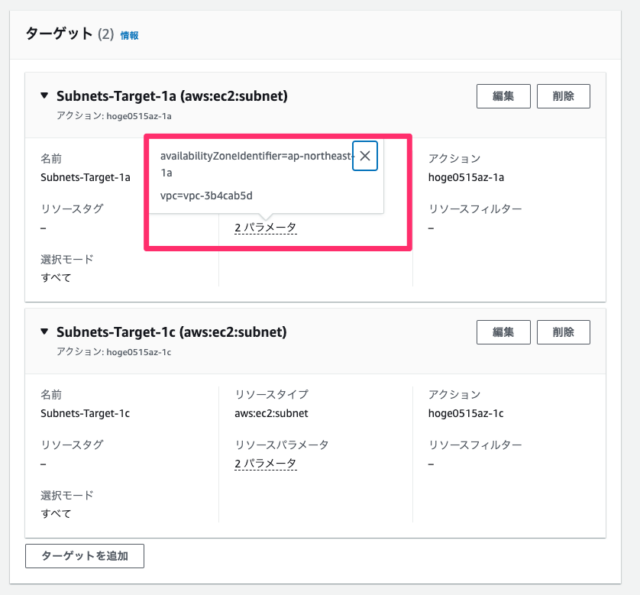Viewport: 640px width, 595px height.
Task: Close the resource parameters popover
Action: [x=365, y=155]
